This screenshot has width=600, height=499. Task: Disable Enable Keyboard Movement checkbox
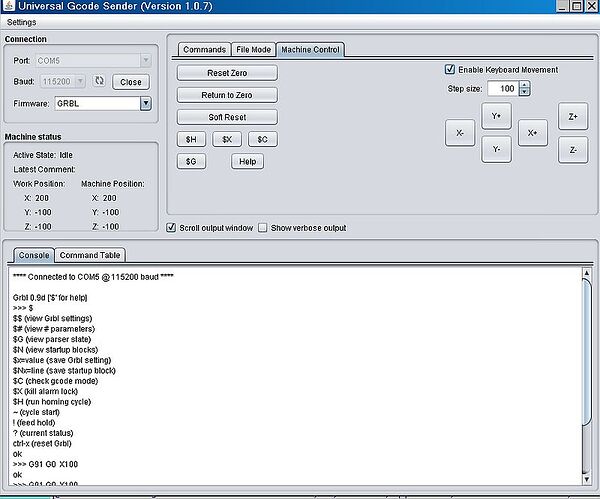(x=450, y=69)
